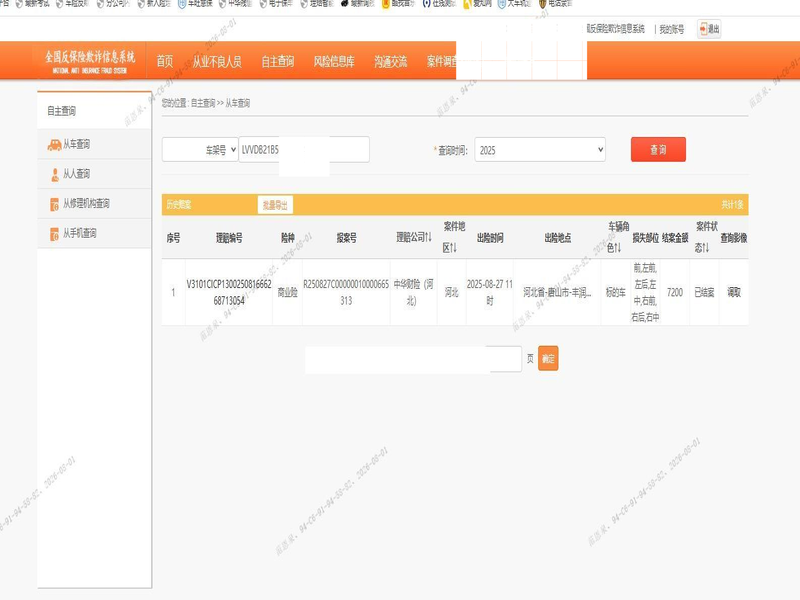Click location 河北省-唐山市-丰润 cell
The image size is (800, 600).
(x=557, y=292)
